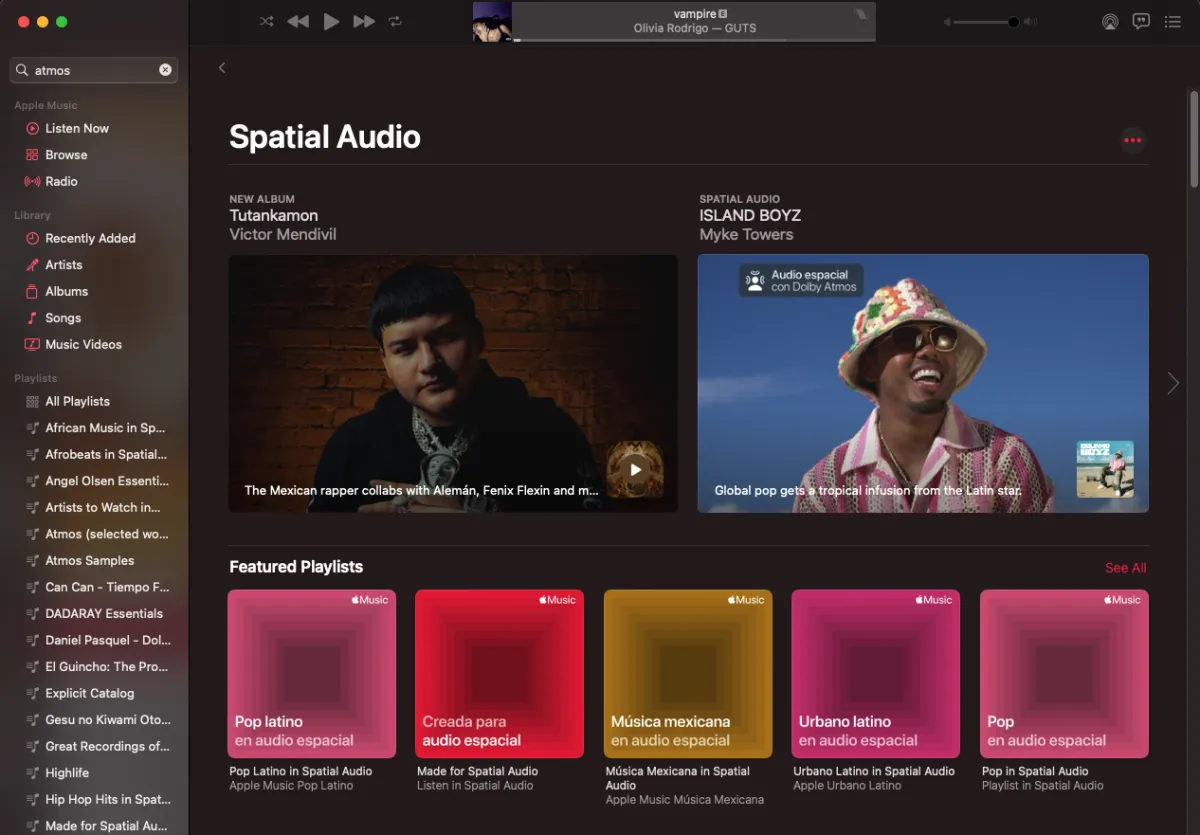Click Urbano Latino in Spatial Audio title
The height and width of the screenshot is (835, 1200).
(874, 771)
